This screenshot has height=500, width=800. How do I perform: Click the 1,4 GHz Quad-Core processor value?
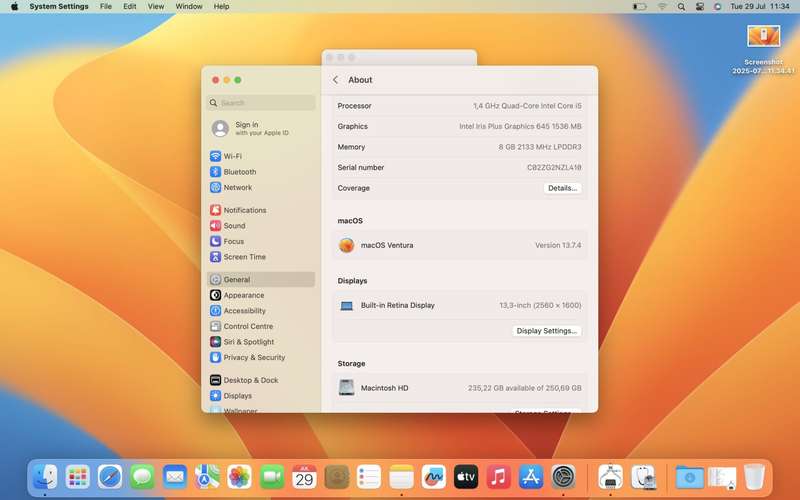pos(527,106)
